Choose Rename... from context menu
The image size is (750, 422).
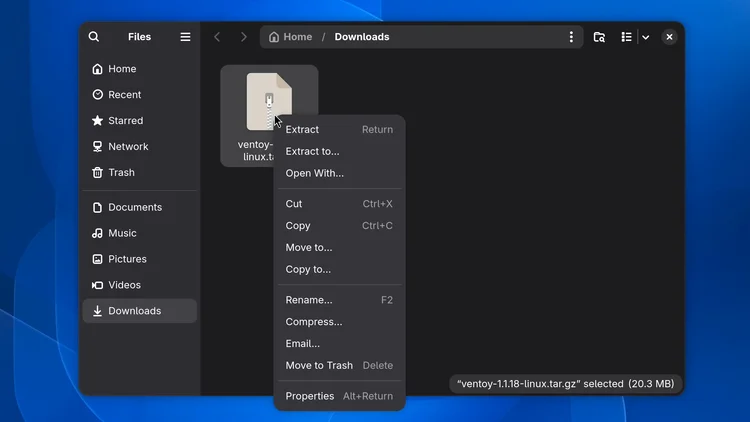(339, 300)
